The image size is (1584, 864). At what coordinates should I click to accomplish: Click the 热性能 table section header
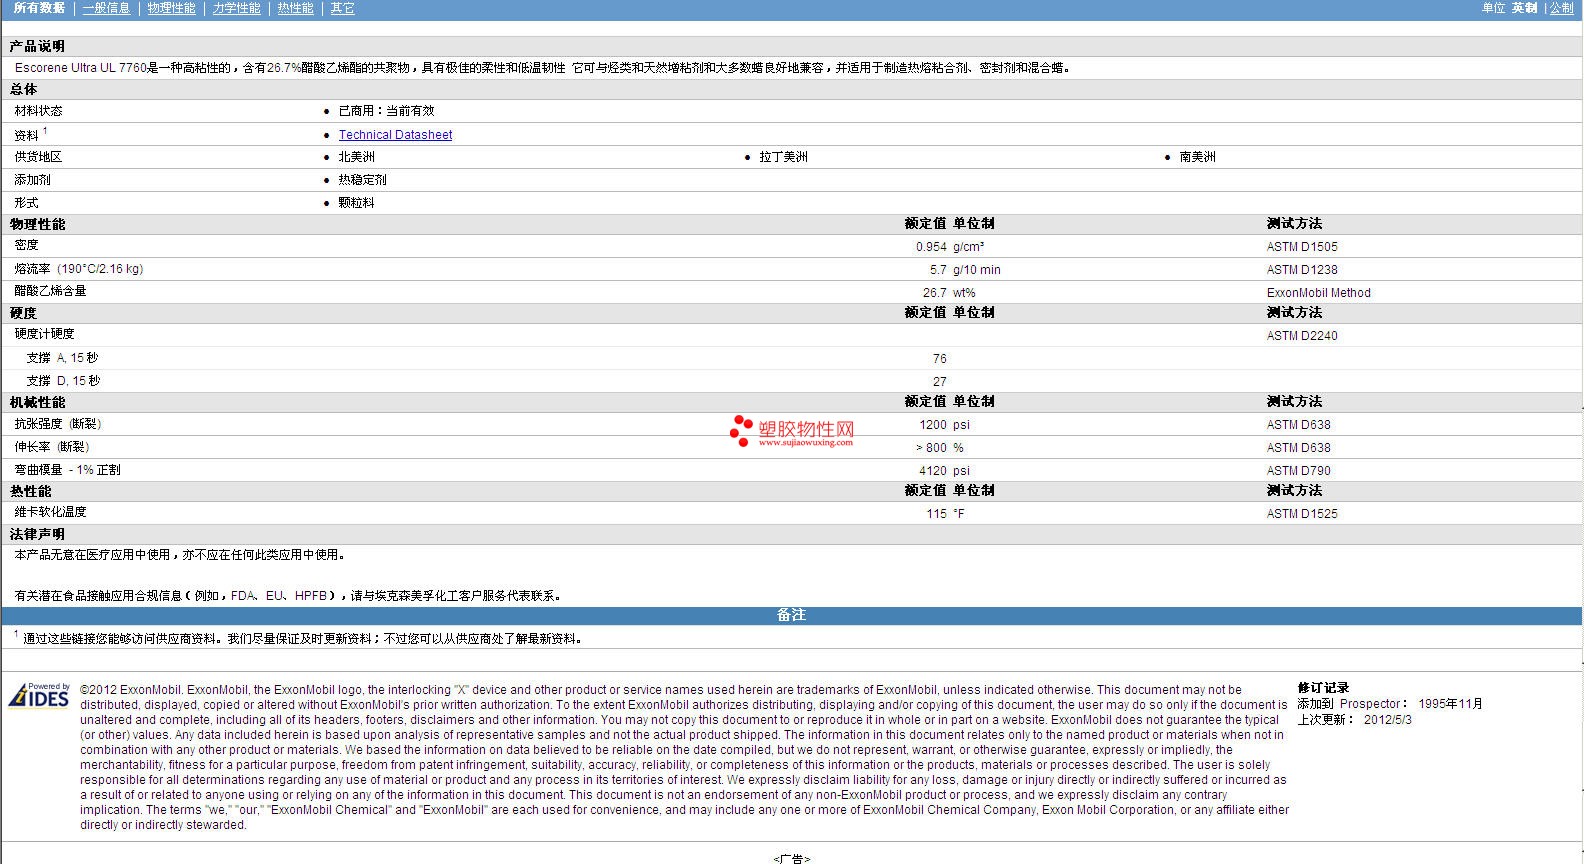click(30, 491)
